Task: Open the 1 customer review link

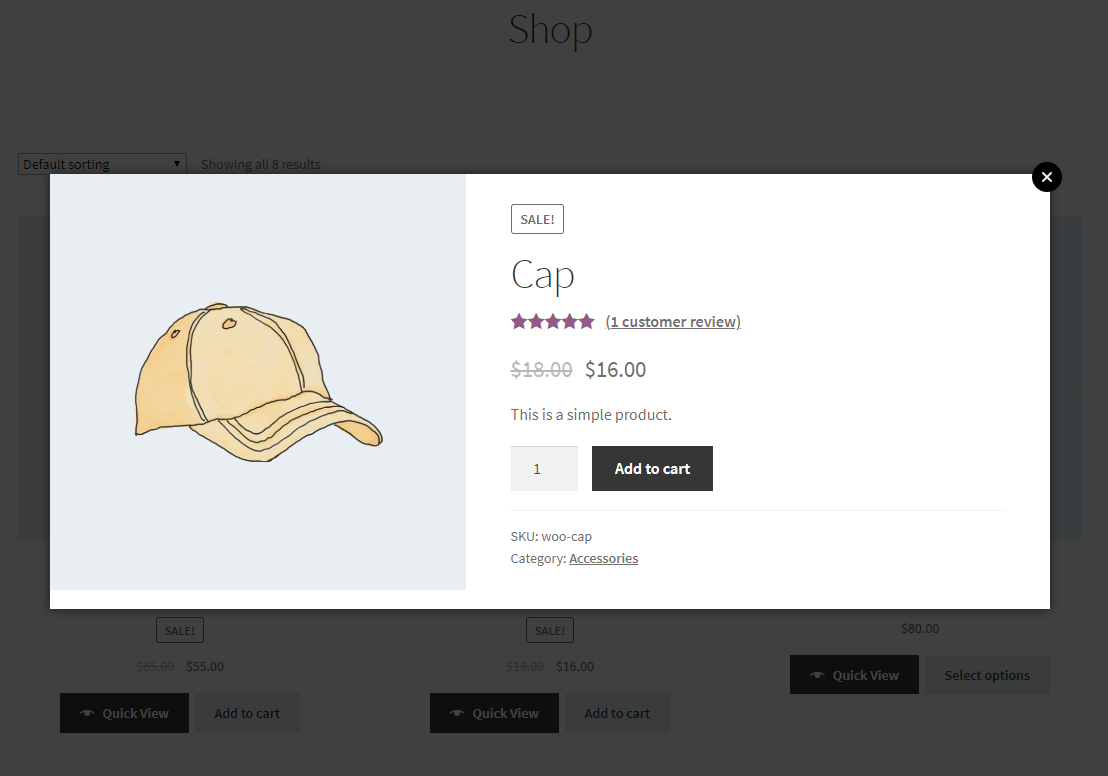Action: point(672,321)
